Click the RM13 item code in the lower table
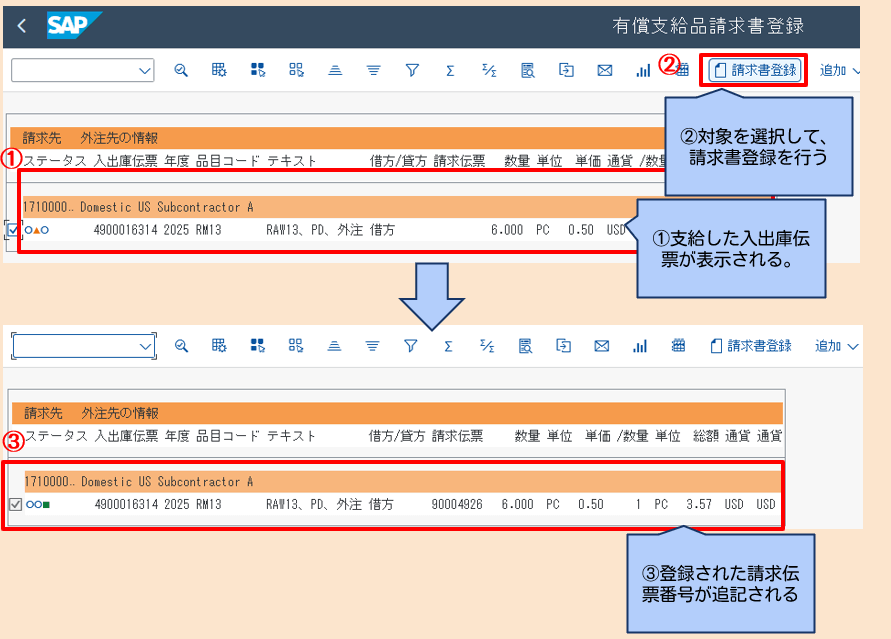The width and height of the screenshot is (891, 639). 209,504
